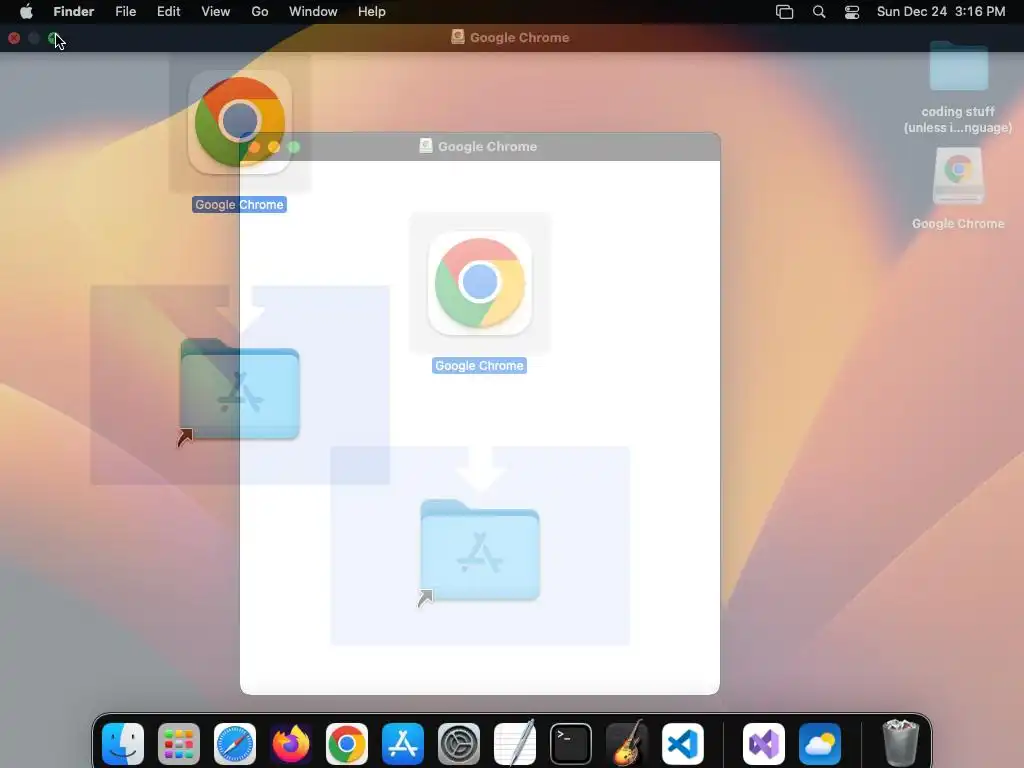1024x768 pixels.
Task: Launch Google Chrome from the Dock
Action: coord(347,744)
